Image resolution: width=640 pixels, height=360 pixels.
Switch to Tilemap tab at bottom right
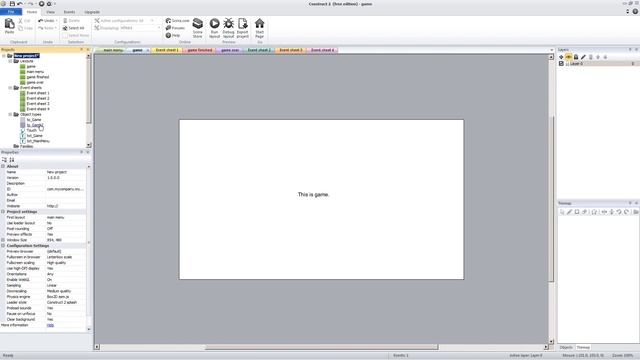tap(583, 347)
